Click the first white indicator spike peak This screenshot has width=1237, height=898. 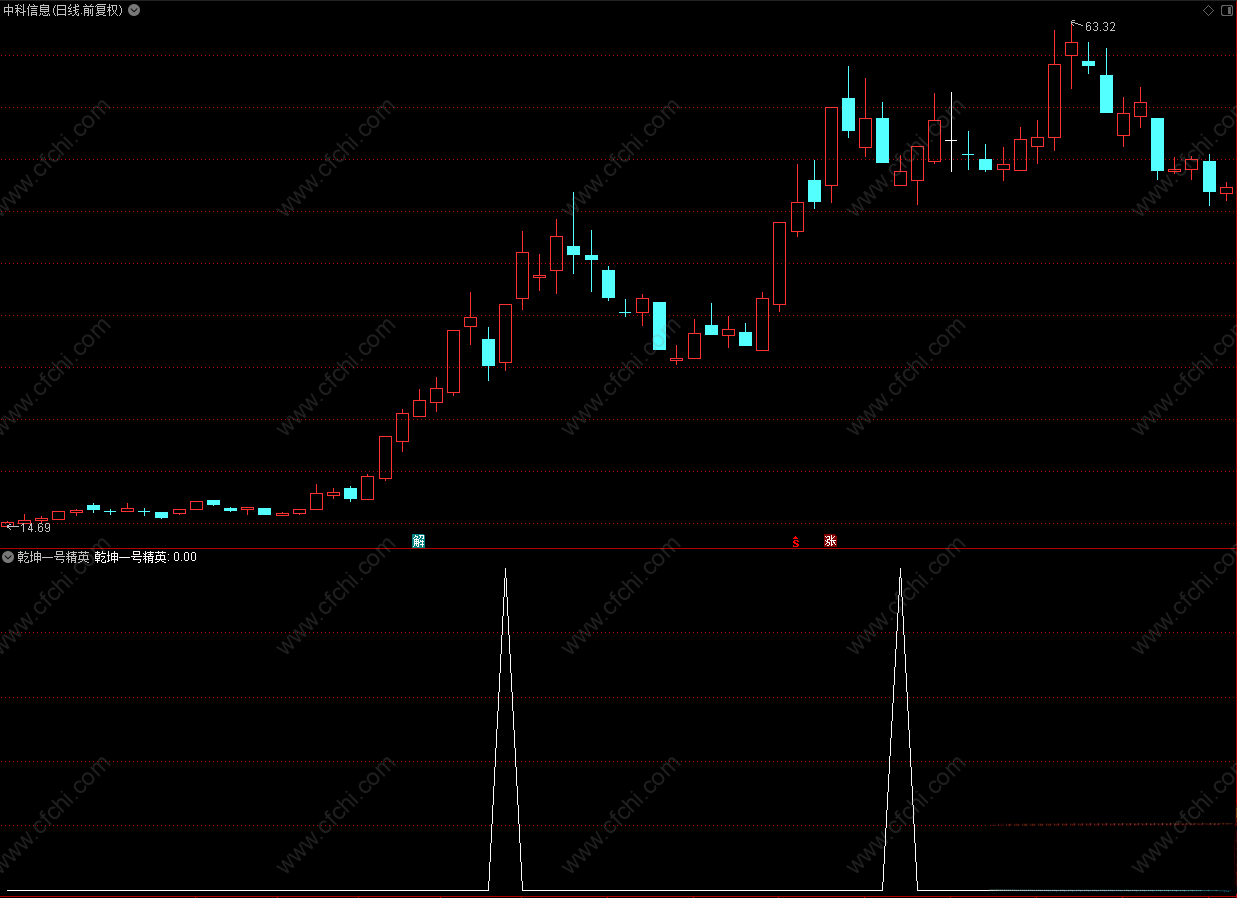(505, 570)
